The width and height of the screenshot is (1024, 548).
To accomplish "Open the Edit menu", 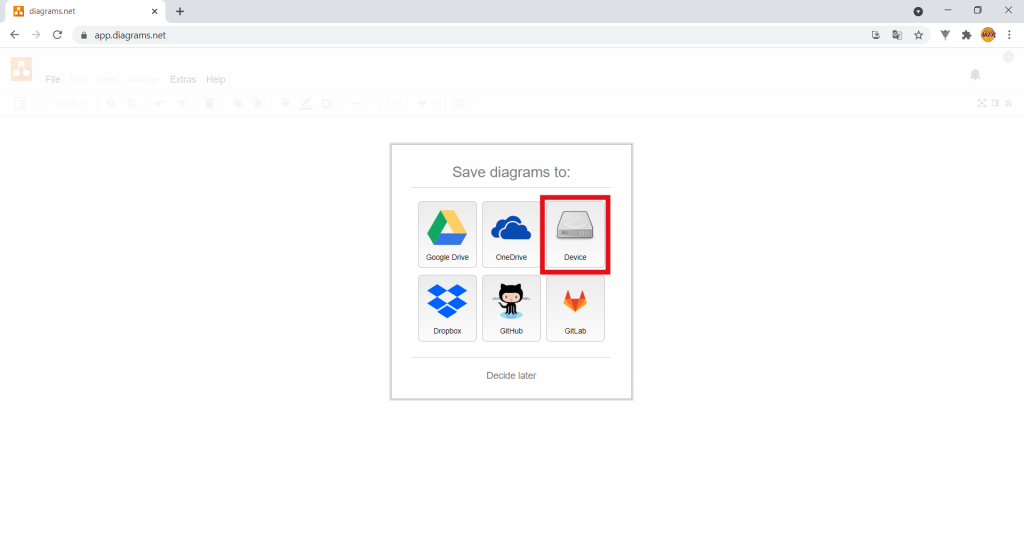I will pos(78,79).
